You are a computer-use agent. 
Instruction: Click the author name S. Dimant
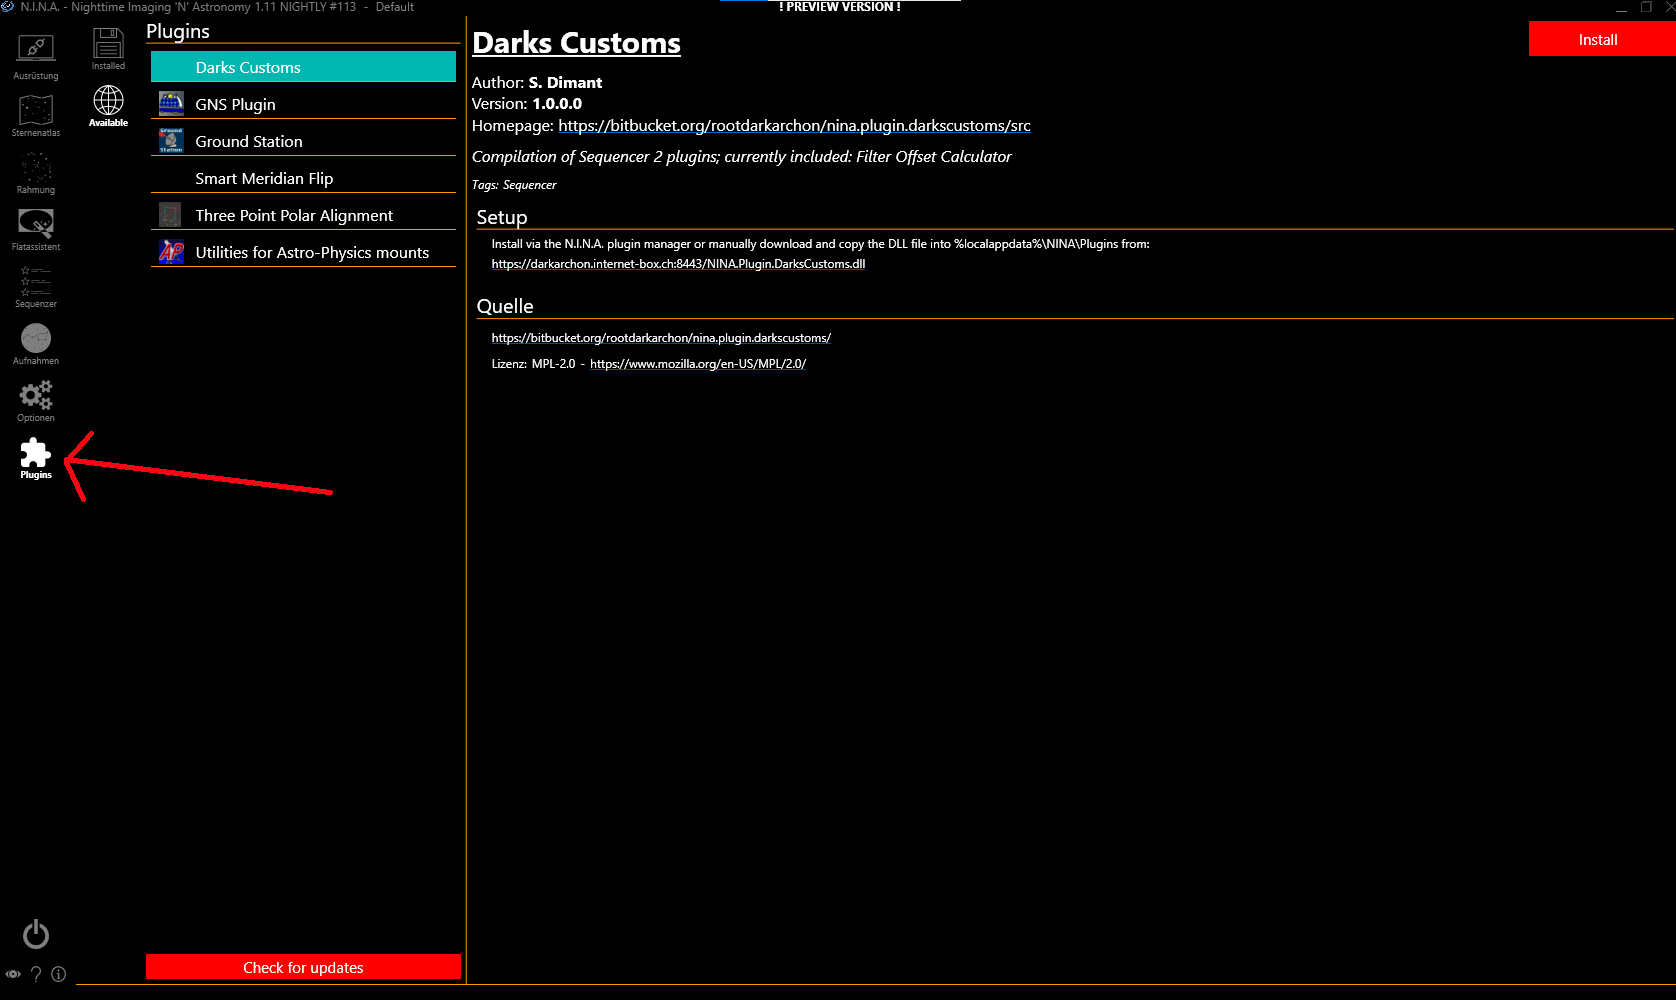tap(565, 83)
